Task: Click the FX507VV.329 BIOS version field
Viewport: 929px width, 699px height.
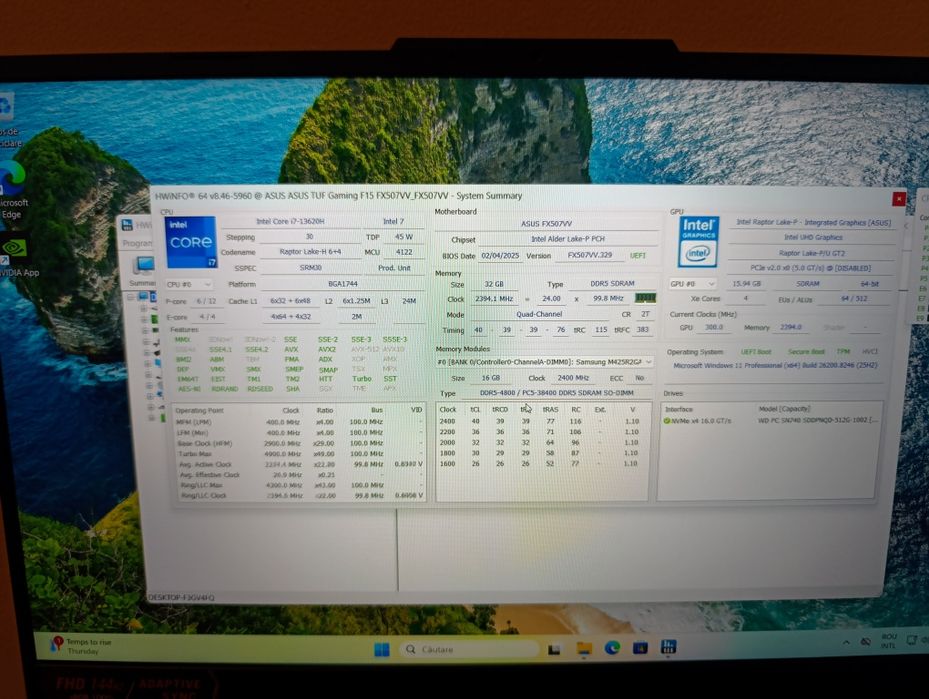Action: [x=589, y=255]
